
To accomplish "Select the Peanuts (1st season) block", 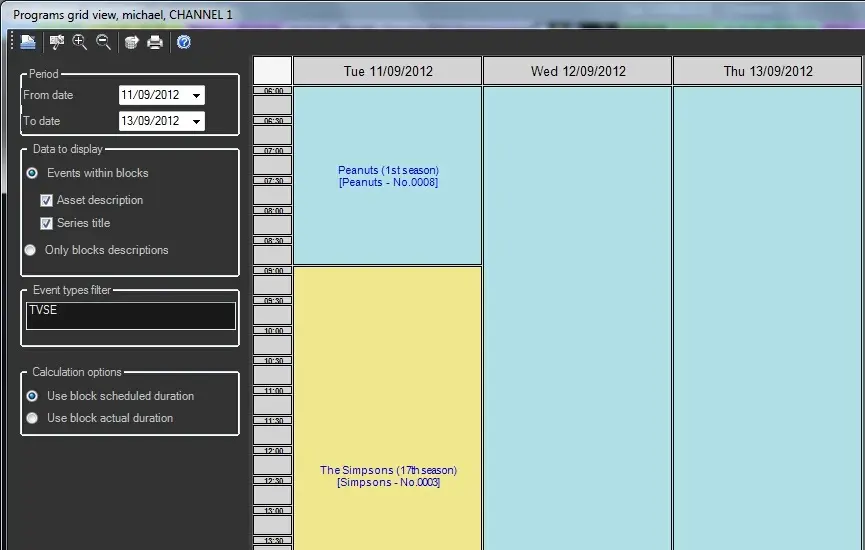I will [x=388, y=176].
